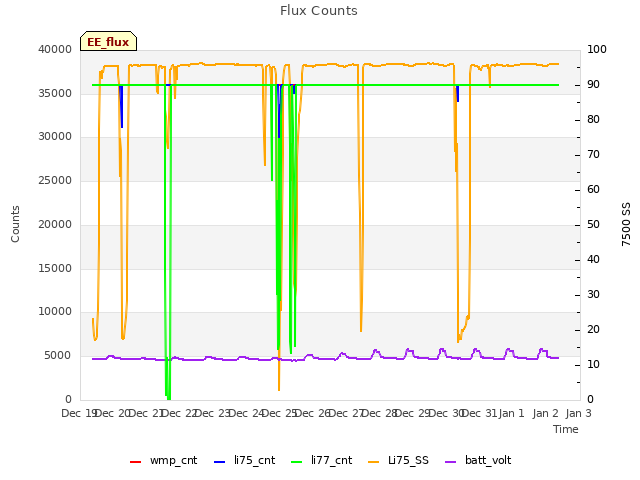Click the green li77_cnt legend swatch

point(297,462)
